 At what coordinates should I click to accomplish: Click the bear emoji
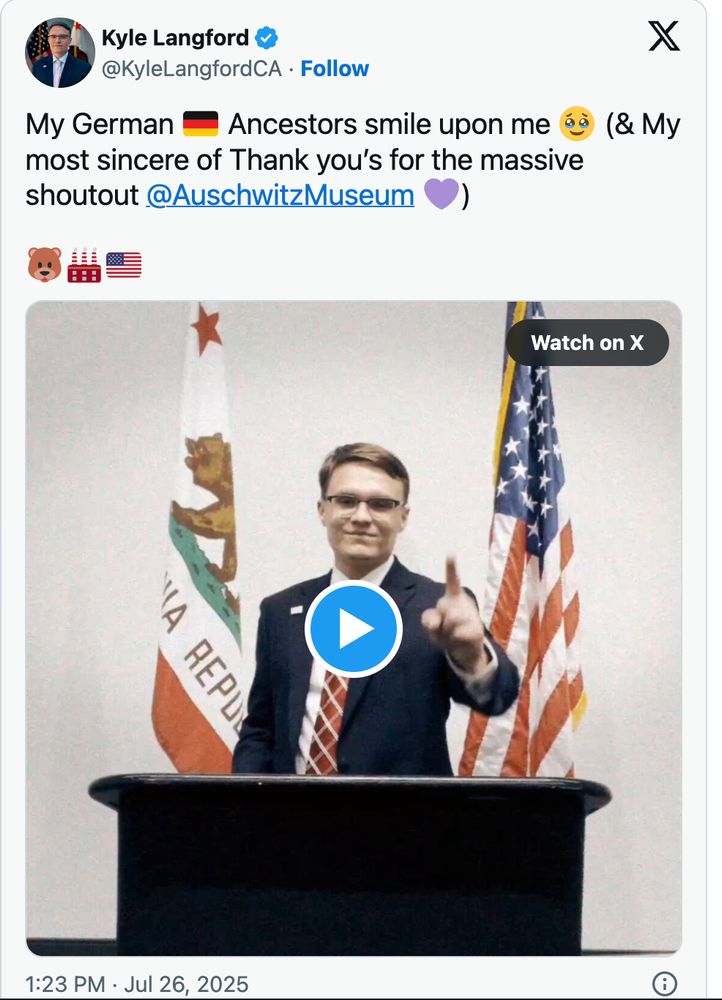(x=44, y=265)
